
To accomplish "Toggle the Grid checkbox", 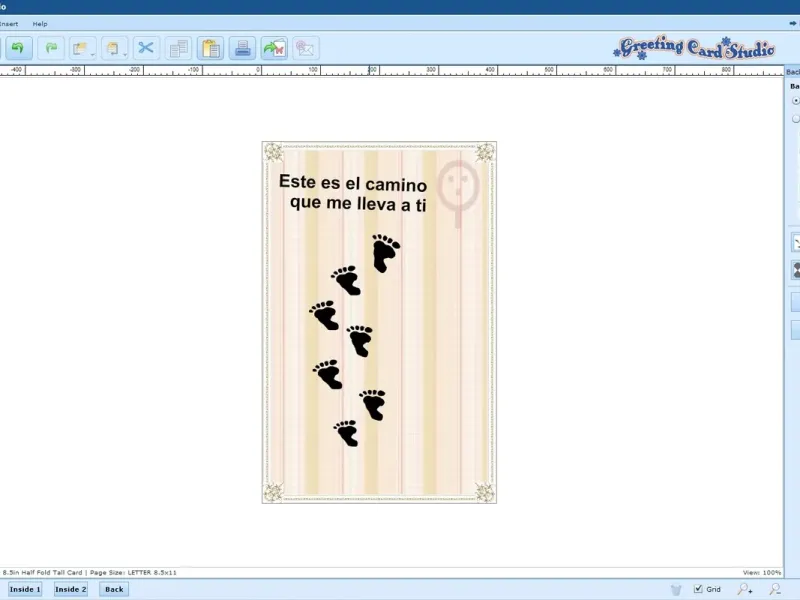I will (698, 589).
